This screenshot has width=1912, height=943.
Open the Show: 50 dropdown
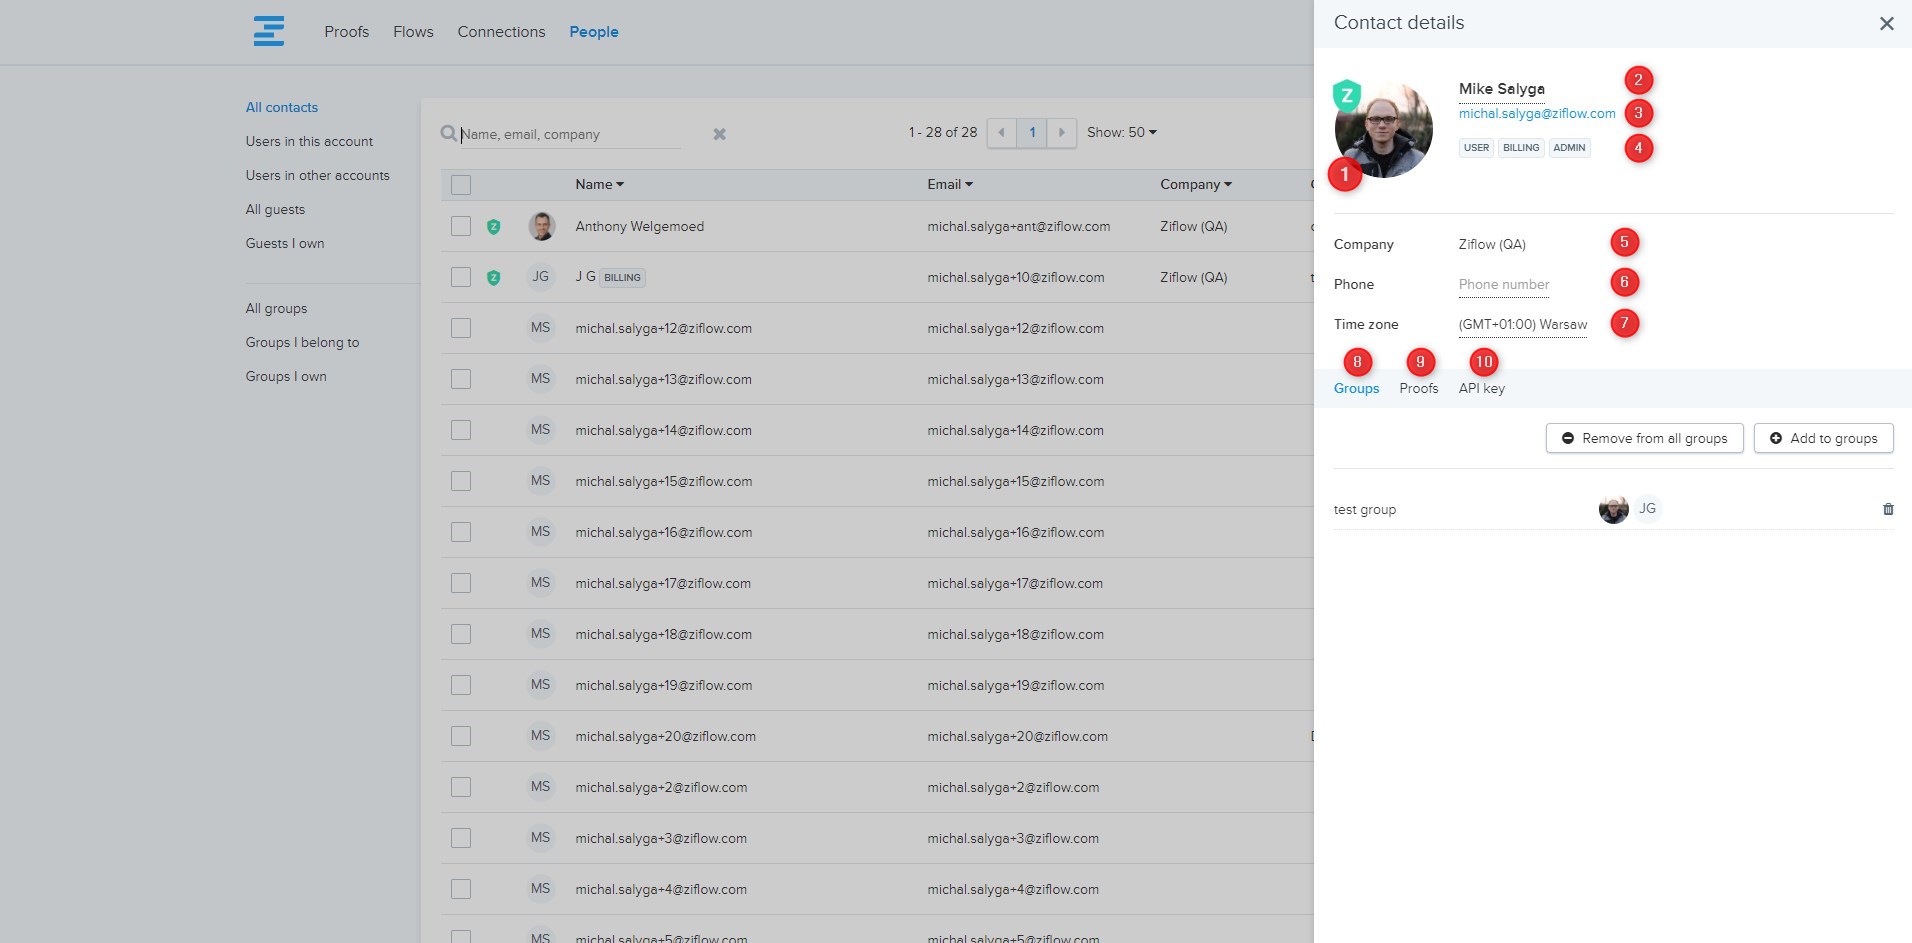tap(1121, 133)
